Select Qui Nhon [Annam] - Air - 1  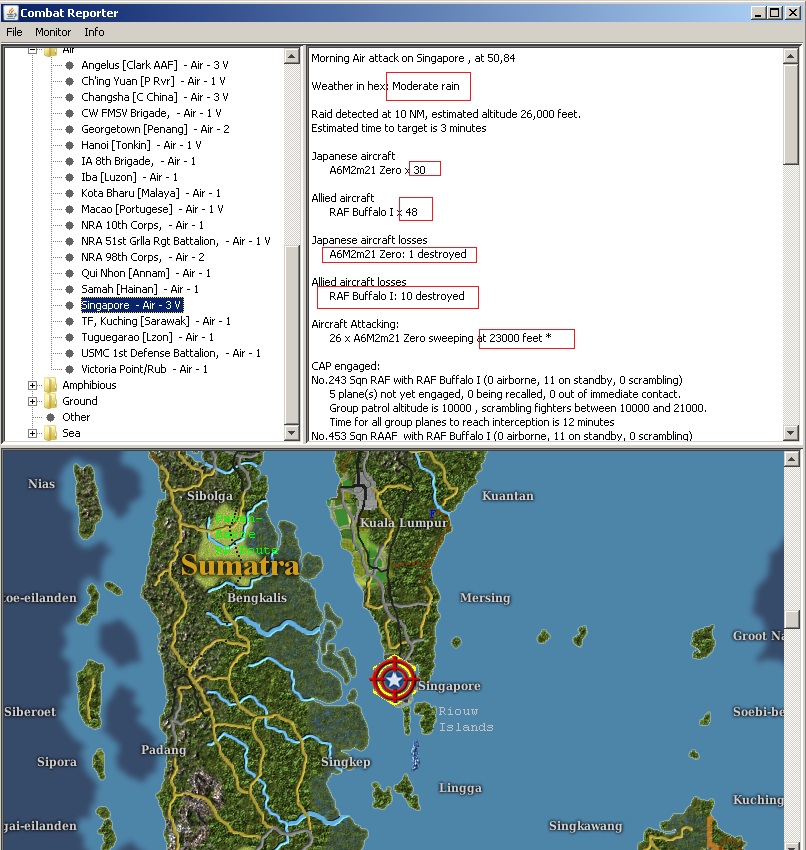click(x=146, y=273)
